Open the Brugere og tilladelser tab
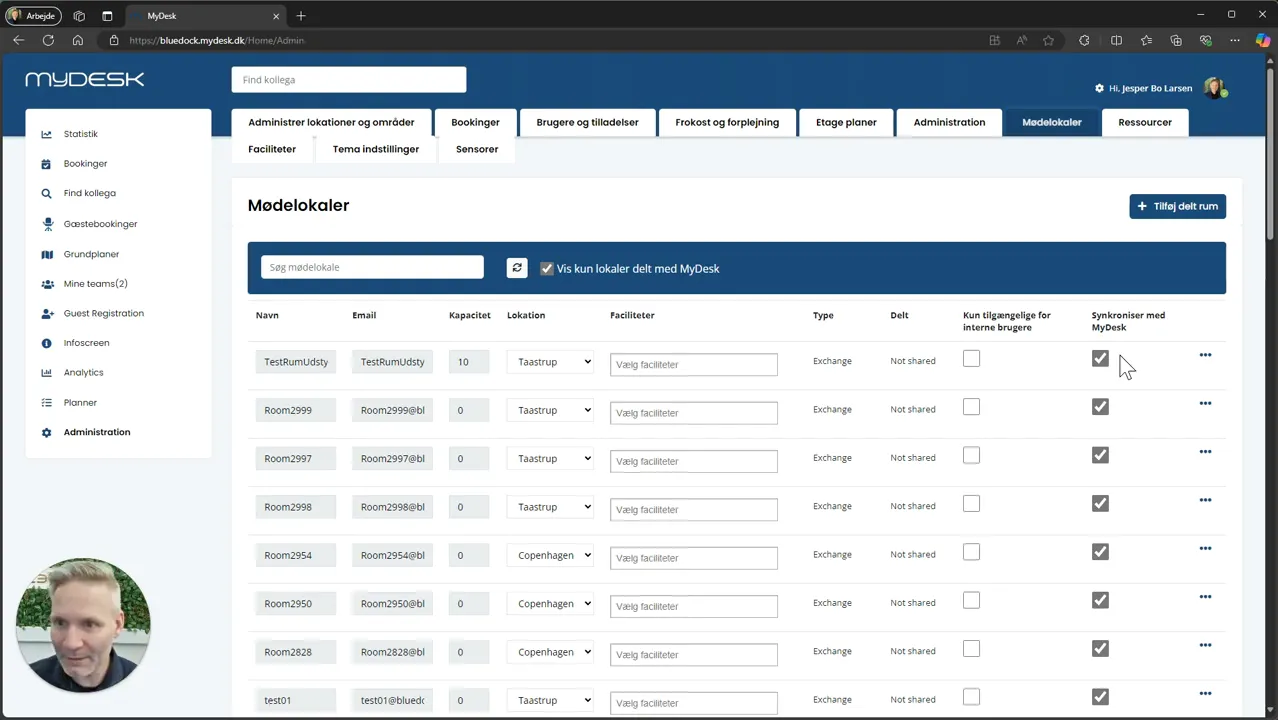The height and width of the screenshot is (720, 1278). point(587,122)
